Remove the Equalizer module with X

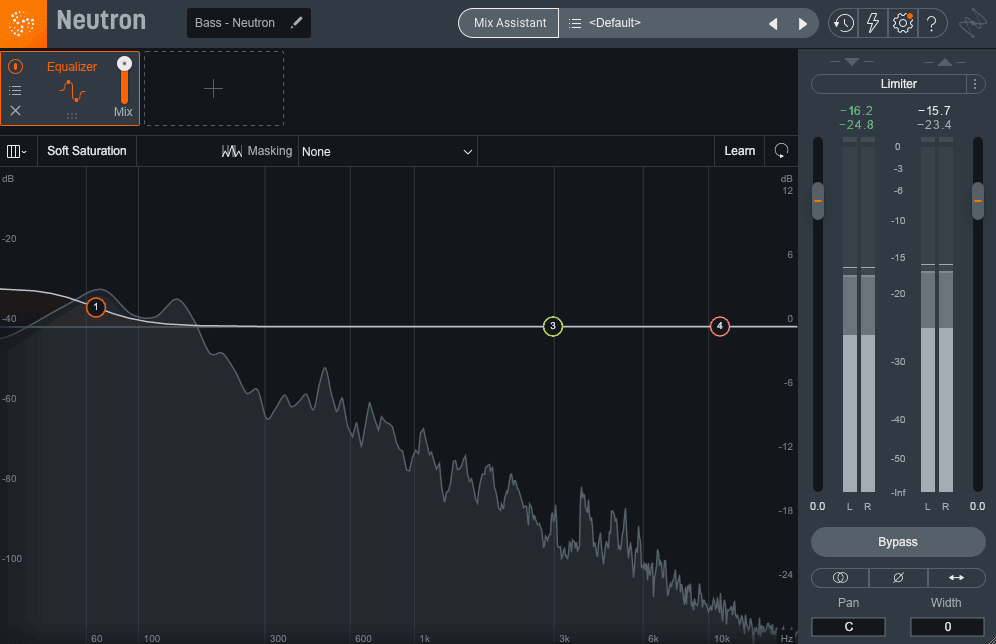coord(15,111)
